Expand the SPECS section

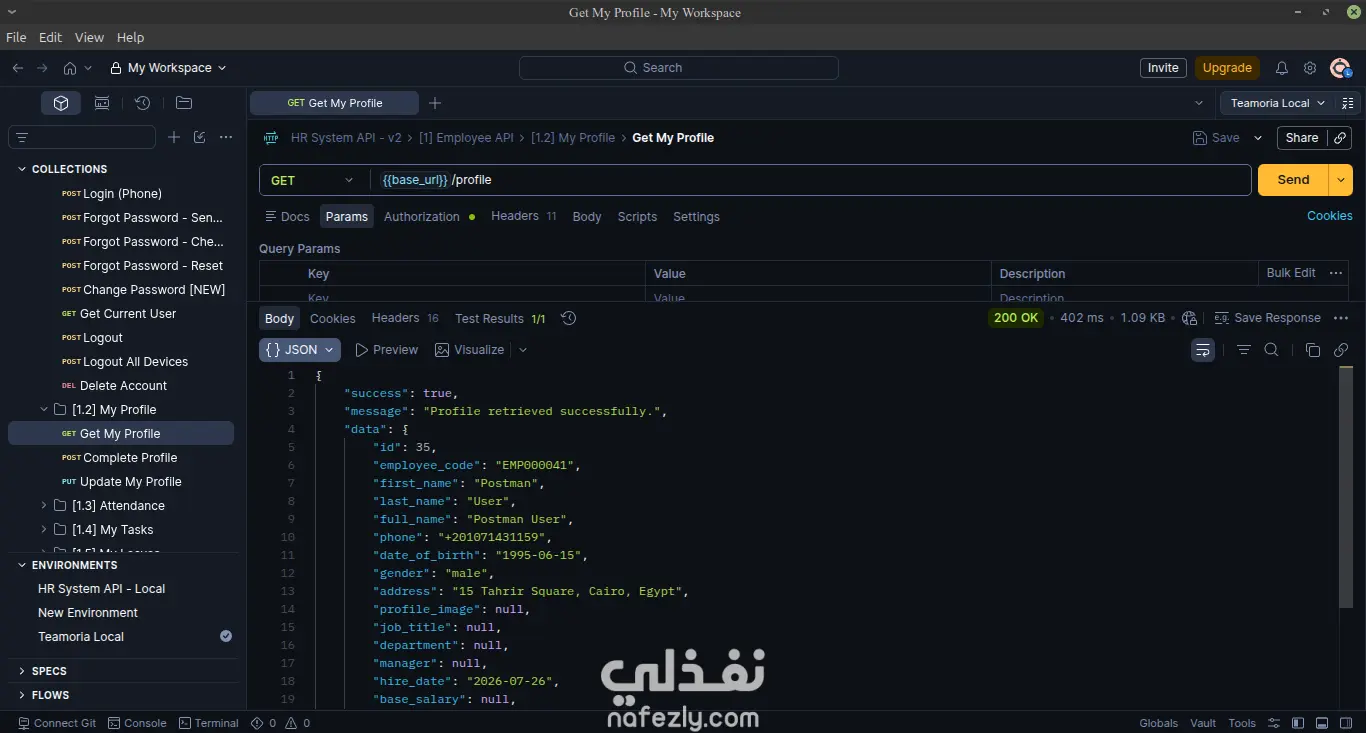click(x=22, y=671)
